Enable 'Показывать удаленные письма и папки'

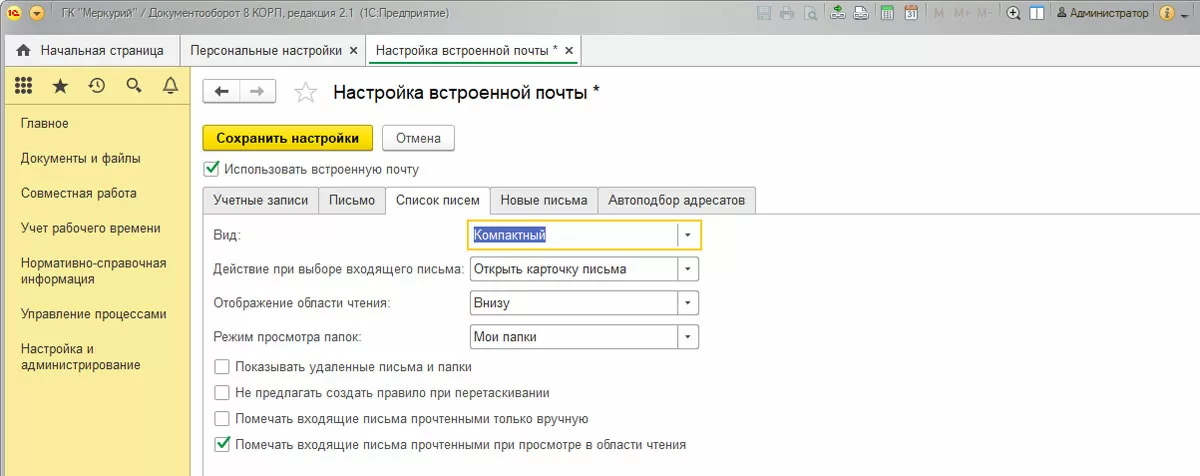222,367
